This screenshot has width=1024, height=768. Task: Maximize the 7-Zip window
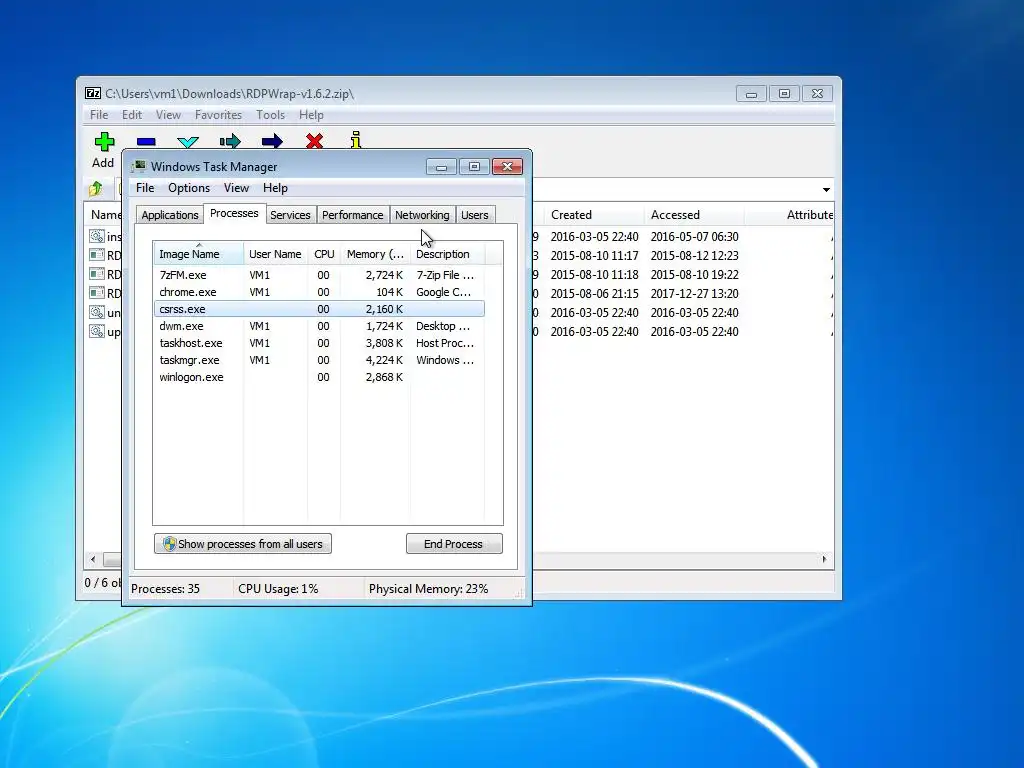click(x=784, y=94)
